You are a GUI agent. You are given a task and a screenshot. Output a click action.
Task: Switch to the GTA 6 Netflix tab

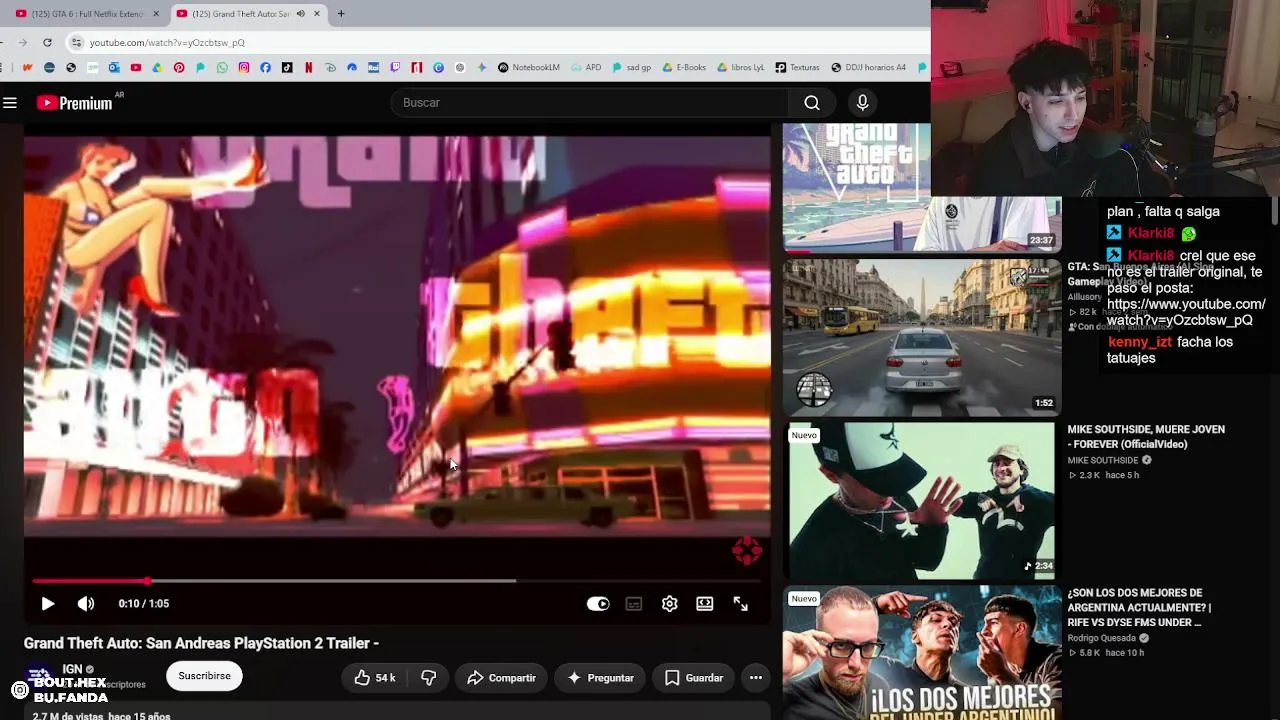(88, 14)
